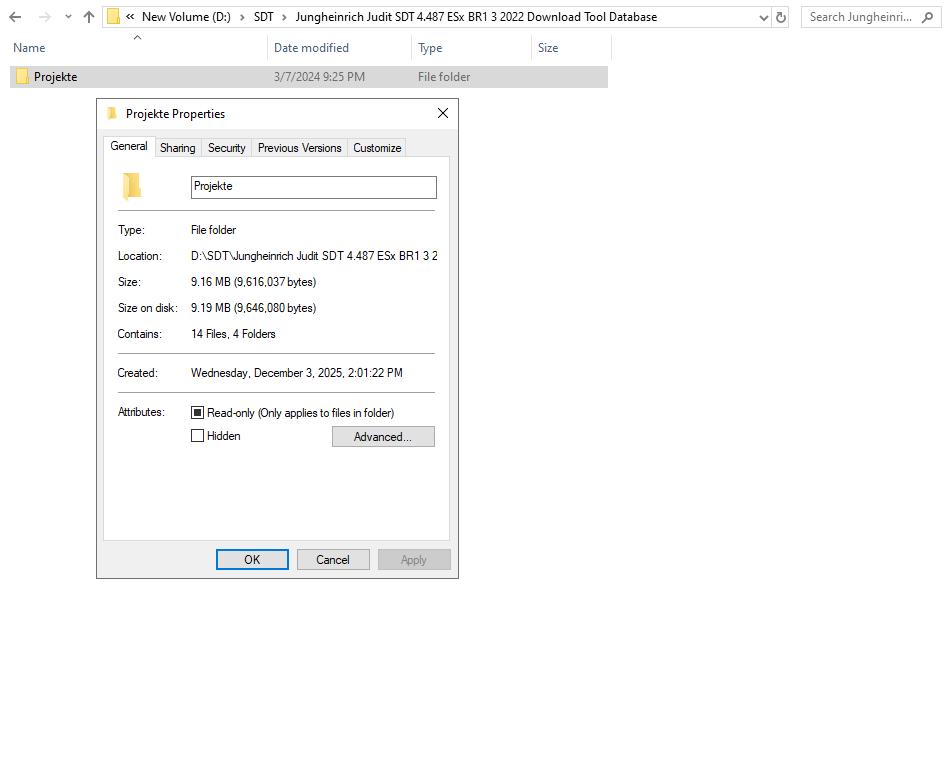946x782 pixels.
Task: Click the search magnifier icon
Action: click(x=928, y=17)
